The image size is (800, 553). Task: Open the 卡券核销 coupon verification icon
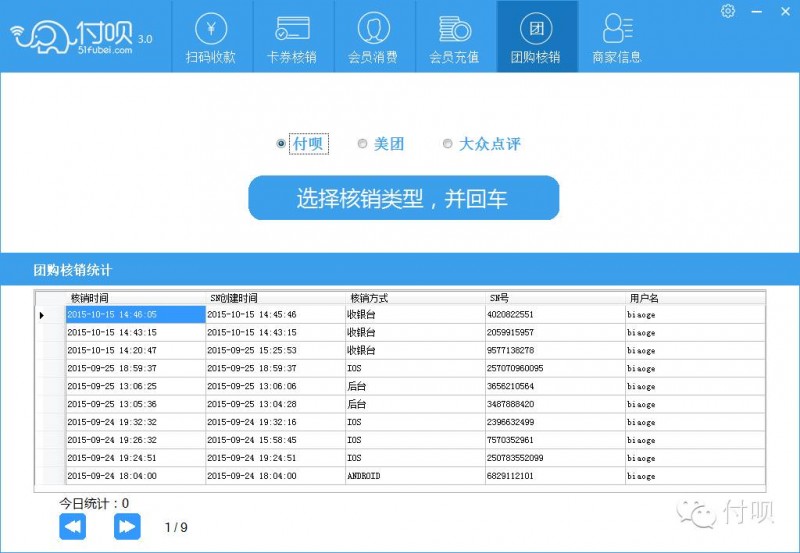pyautogui.click(x=291, y=37)
